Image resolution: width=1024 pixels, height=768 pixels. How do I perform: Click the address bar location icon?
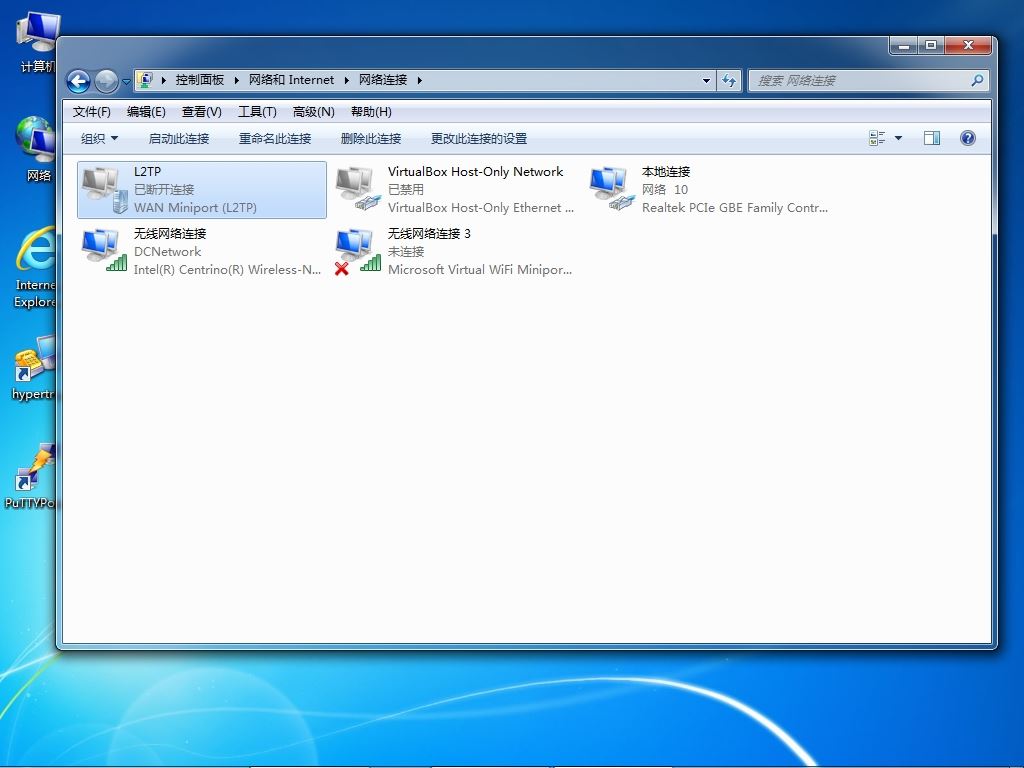(x=145, y=80)
